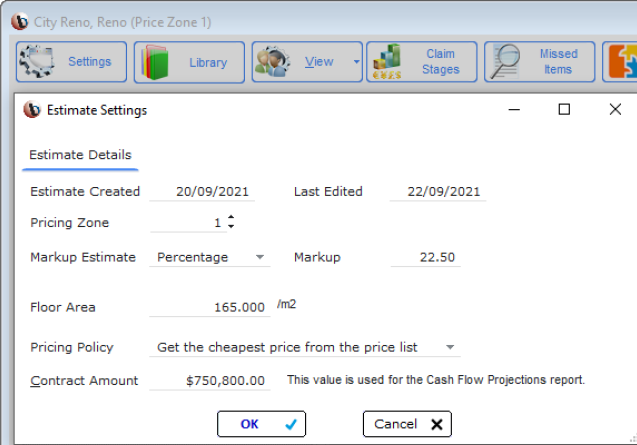
Task: Open the Library toolbar button
Action: click(189, 62)
